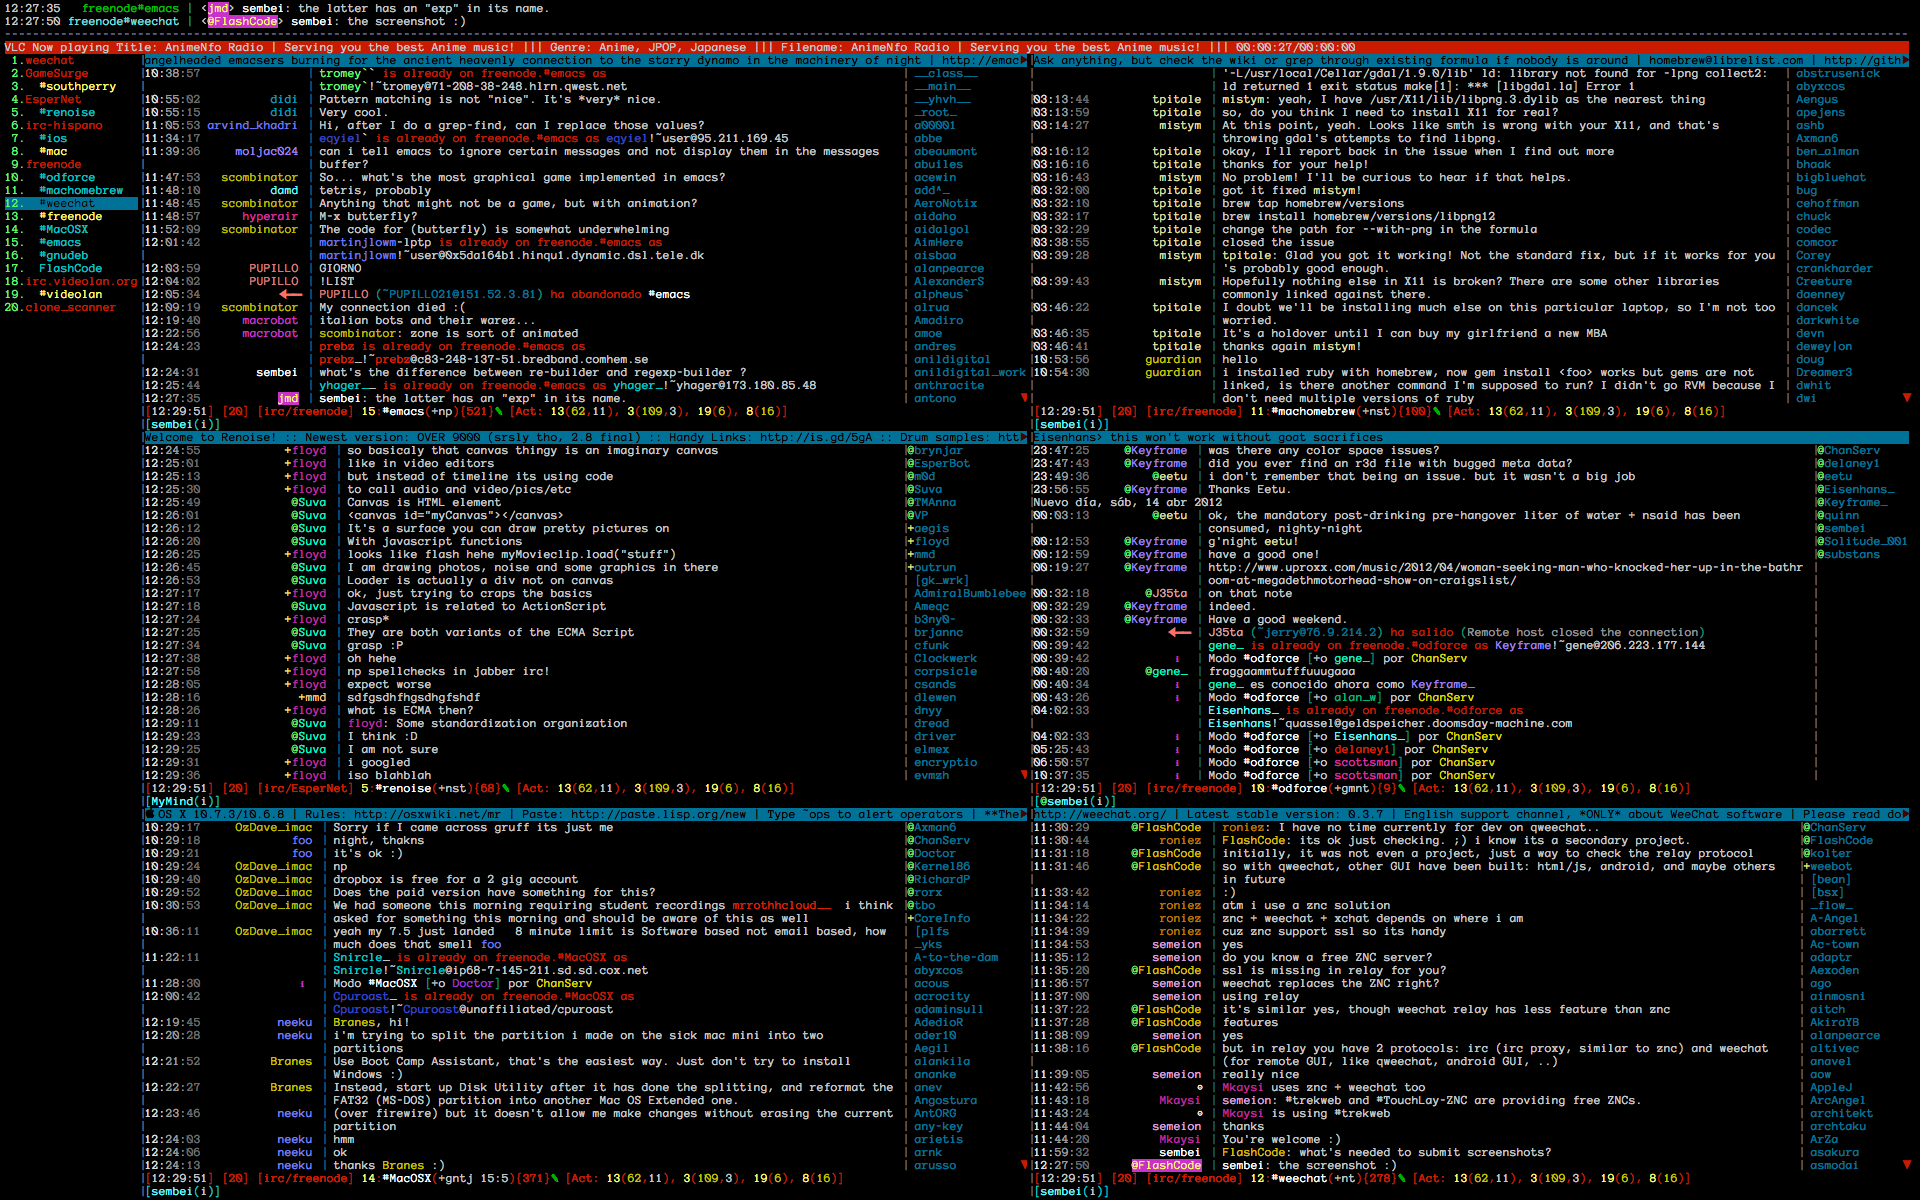This screenshot has width=1920, height=1200.
Task: Click red scroll-down arrow in #renoise nicklist
Action: point(1023,775)
